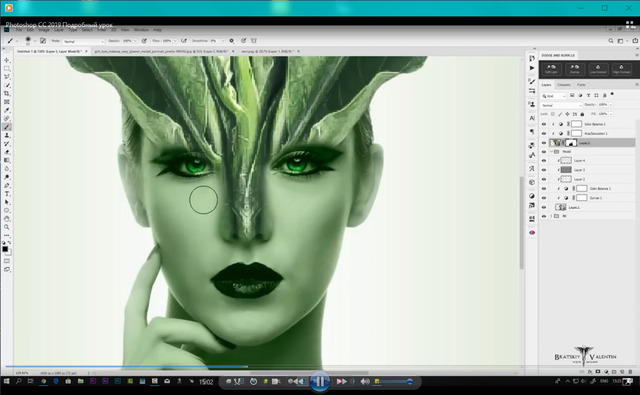Hide the Color Balance 1 layer
The image size is (640, 395).
tap(544, 189)
